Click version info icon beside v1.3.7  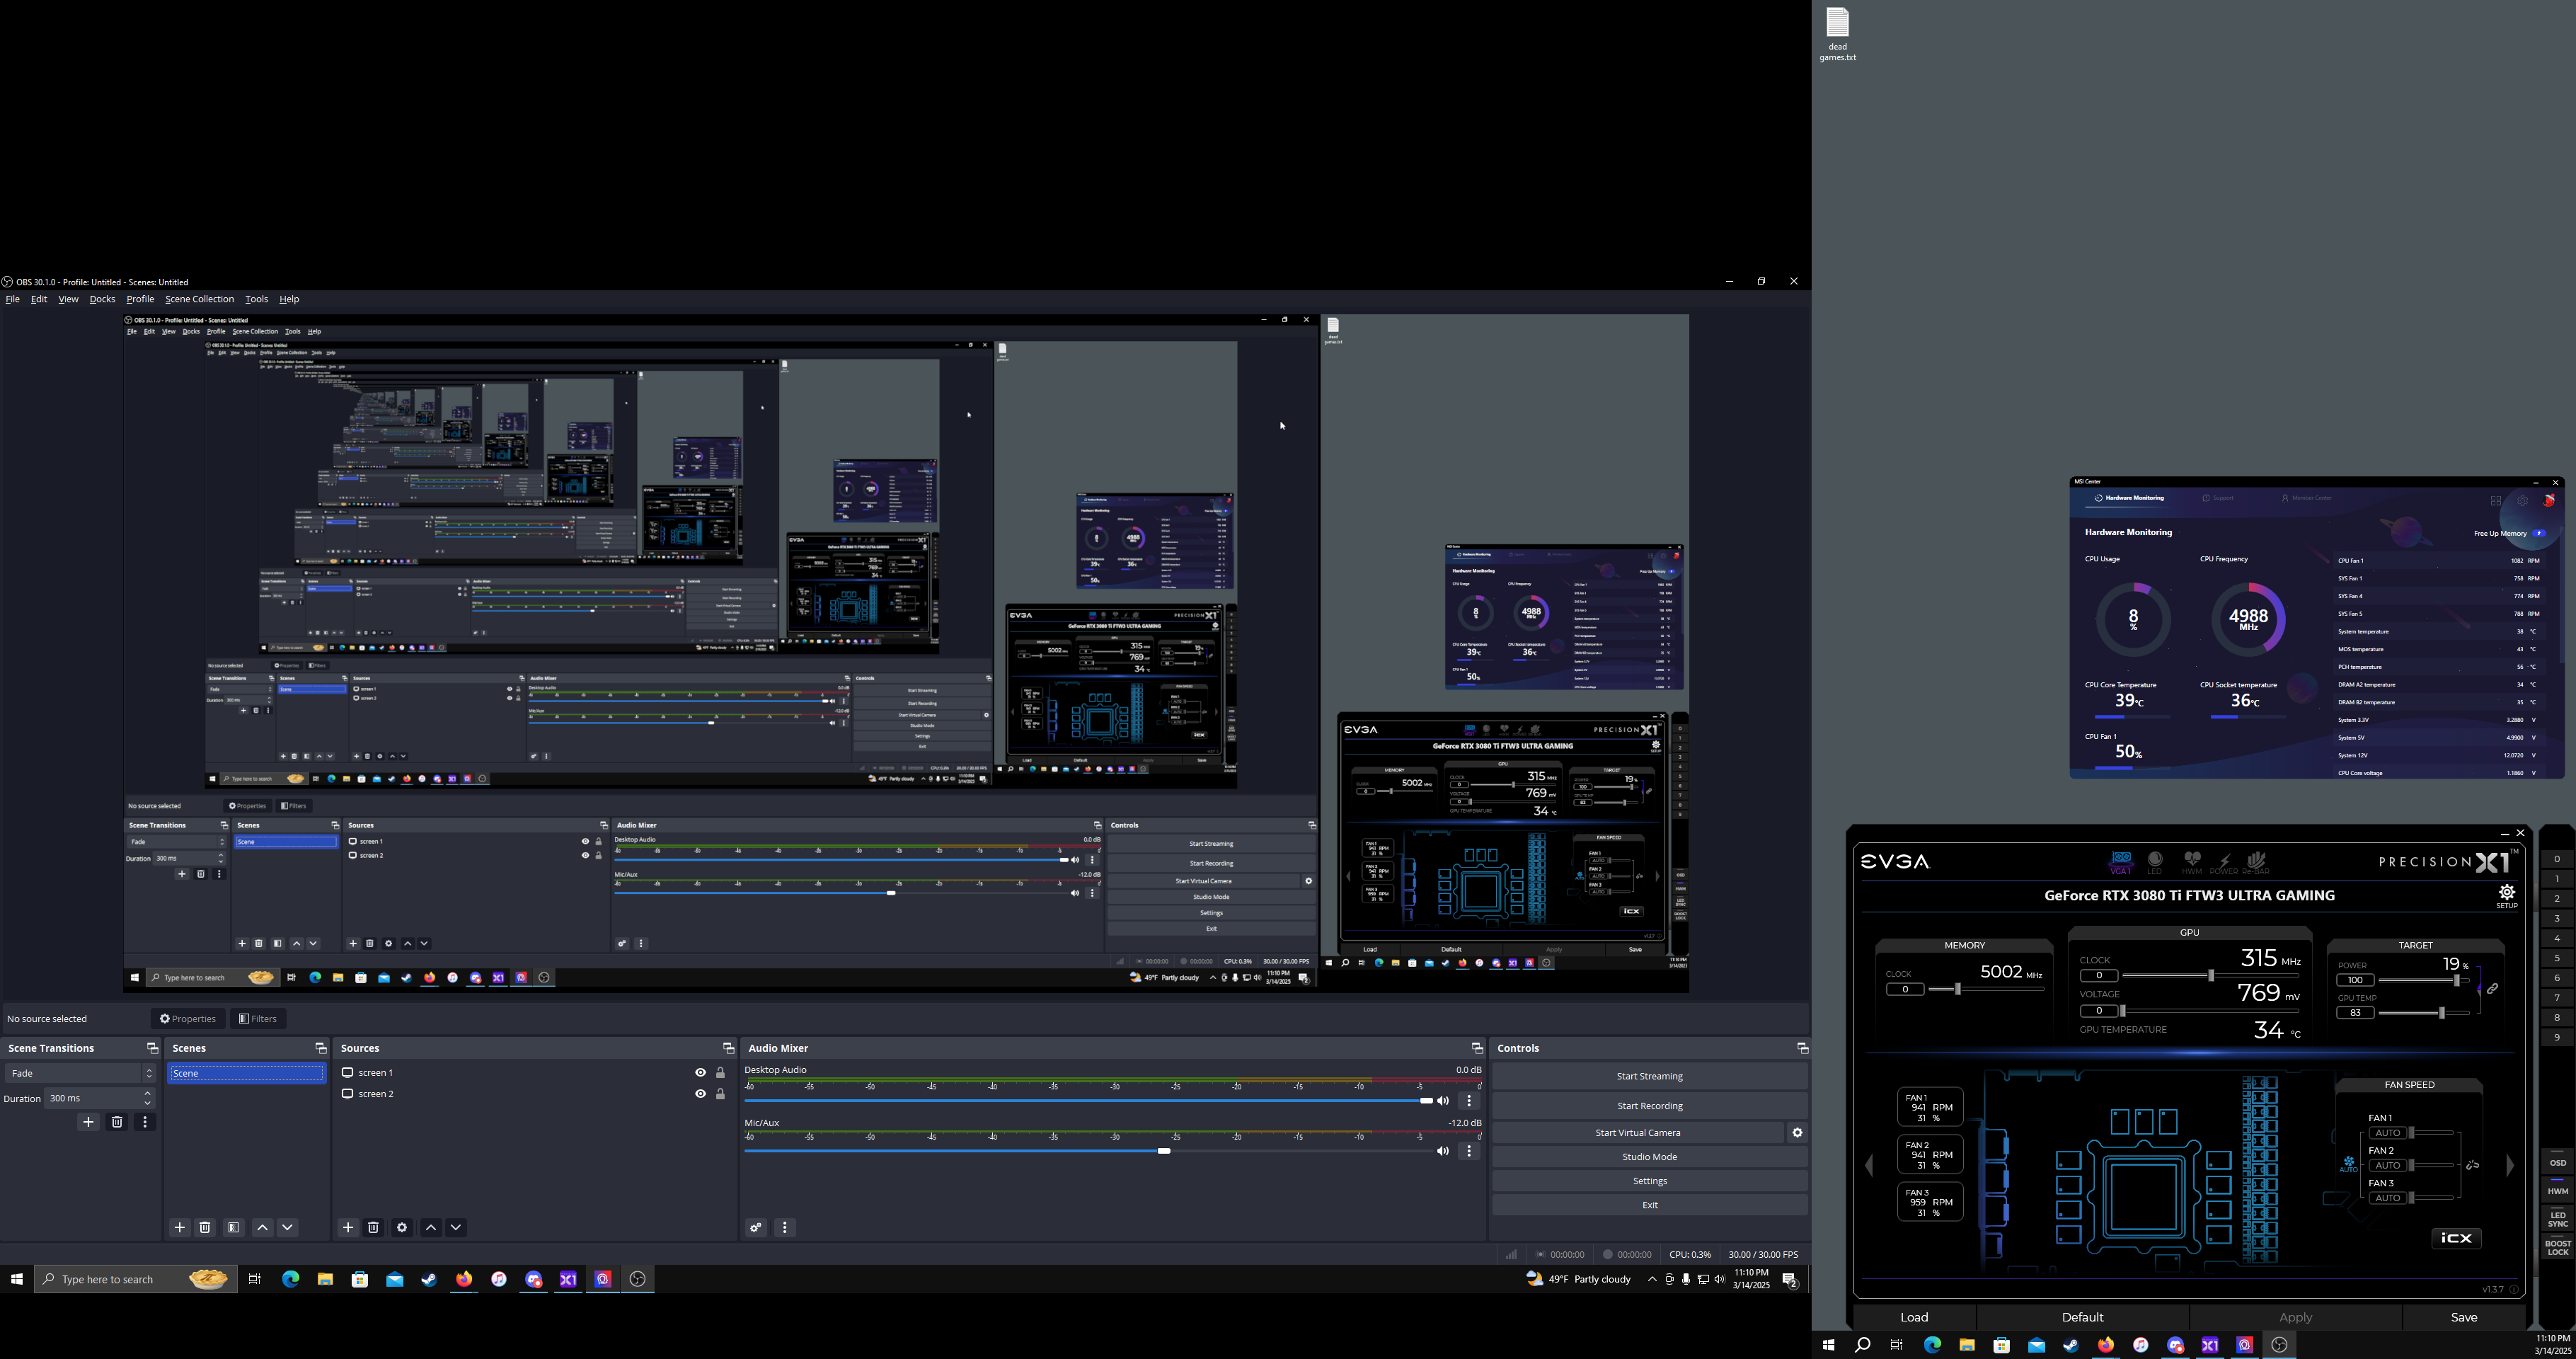click(2514, 1289)
